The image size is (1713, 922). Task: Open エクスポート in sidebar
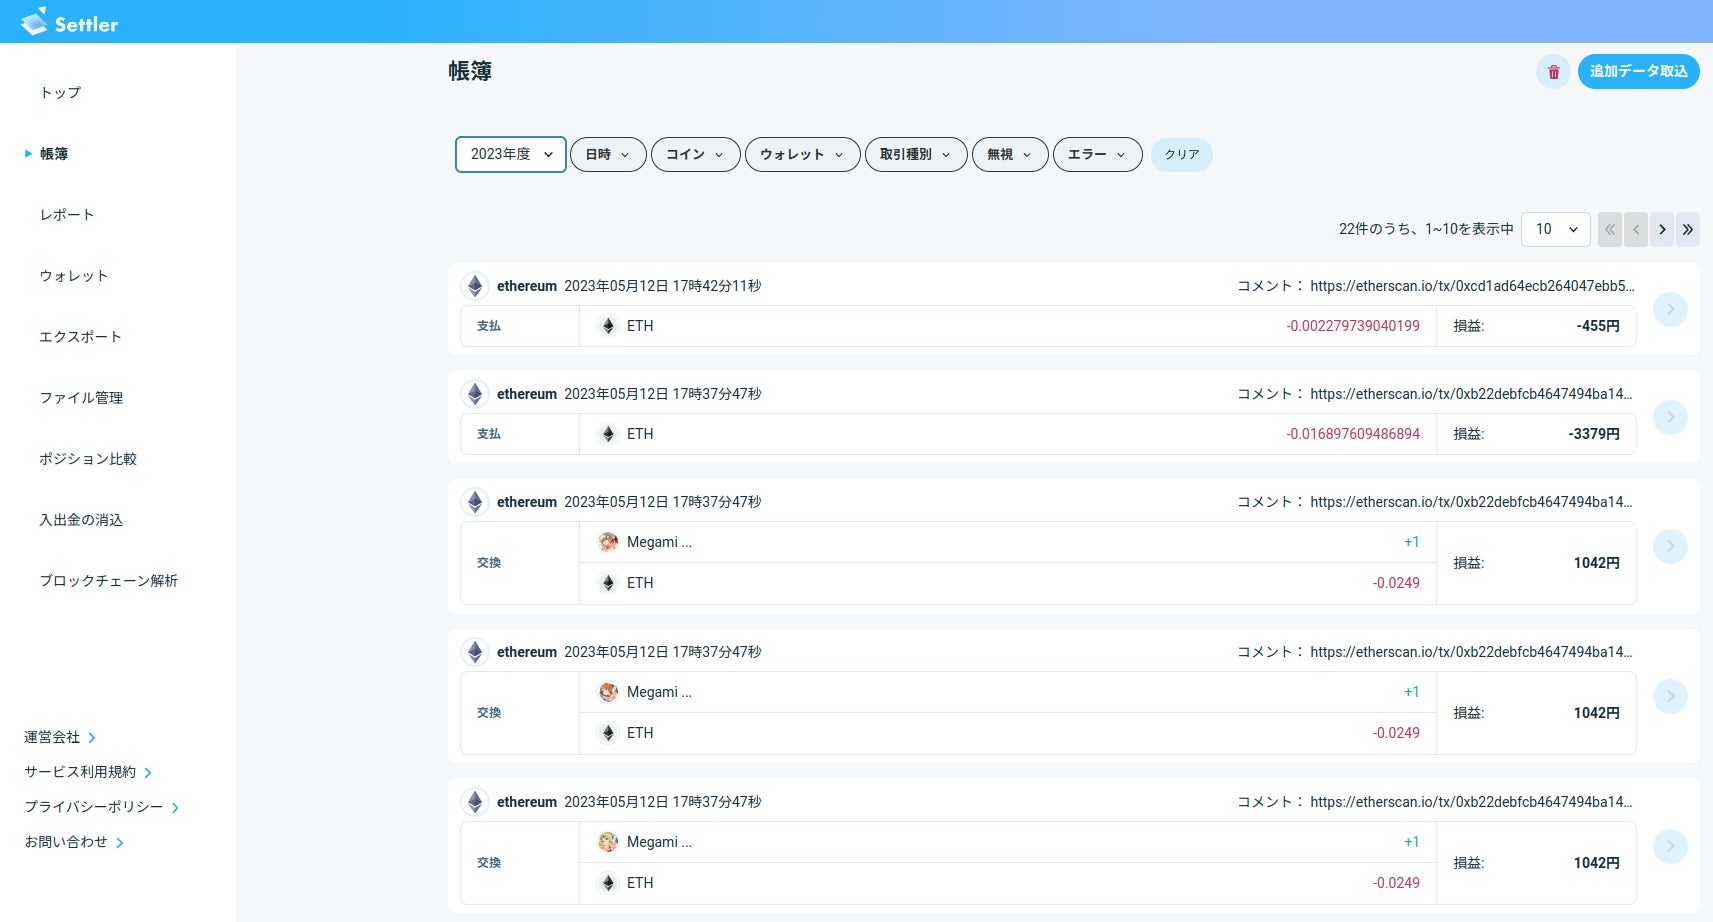pyautogui.click(x=80, y=337)
